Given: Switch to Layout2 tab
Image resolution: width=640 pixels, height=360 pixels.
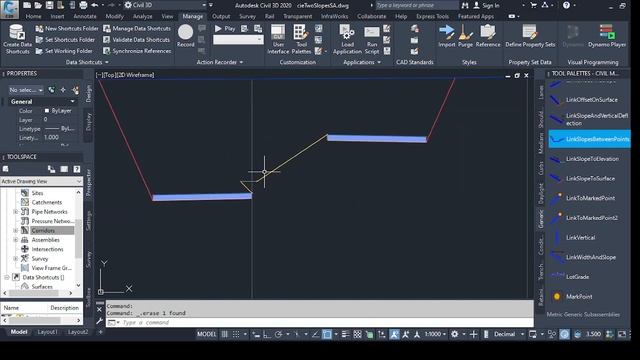Looking at the screenshot, I should click(78, 332).
